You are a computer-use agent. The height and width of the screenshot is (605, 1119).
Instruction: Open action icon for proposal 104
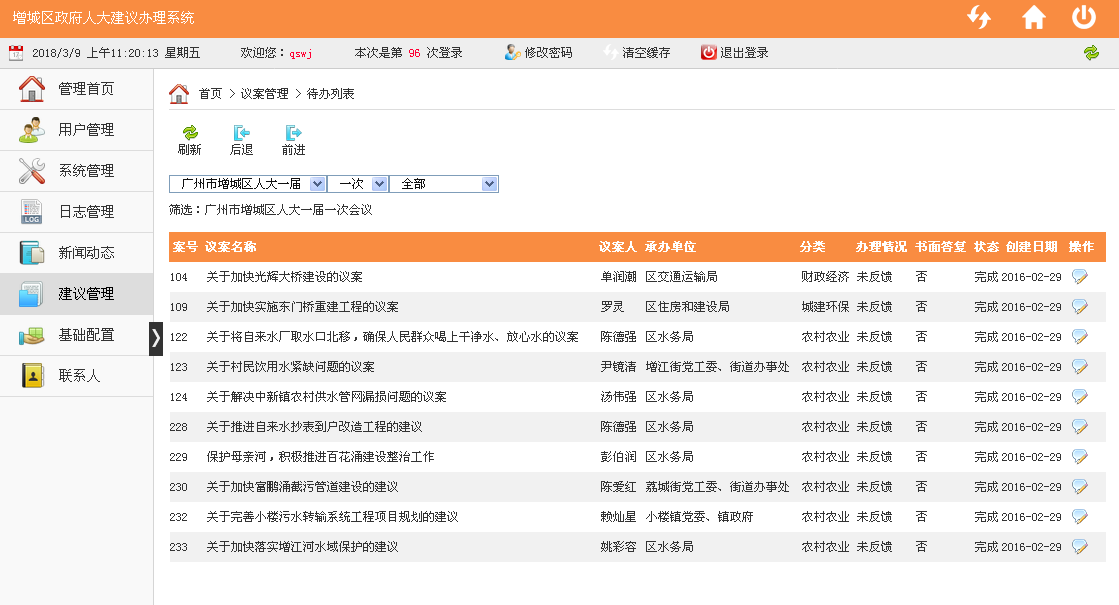coord(1080,277)
